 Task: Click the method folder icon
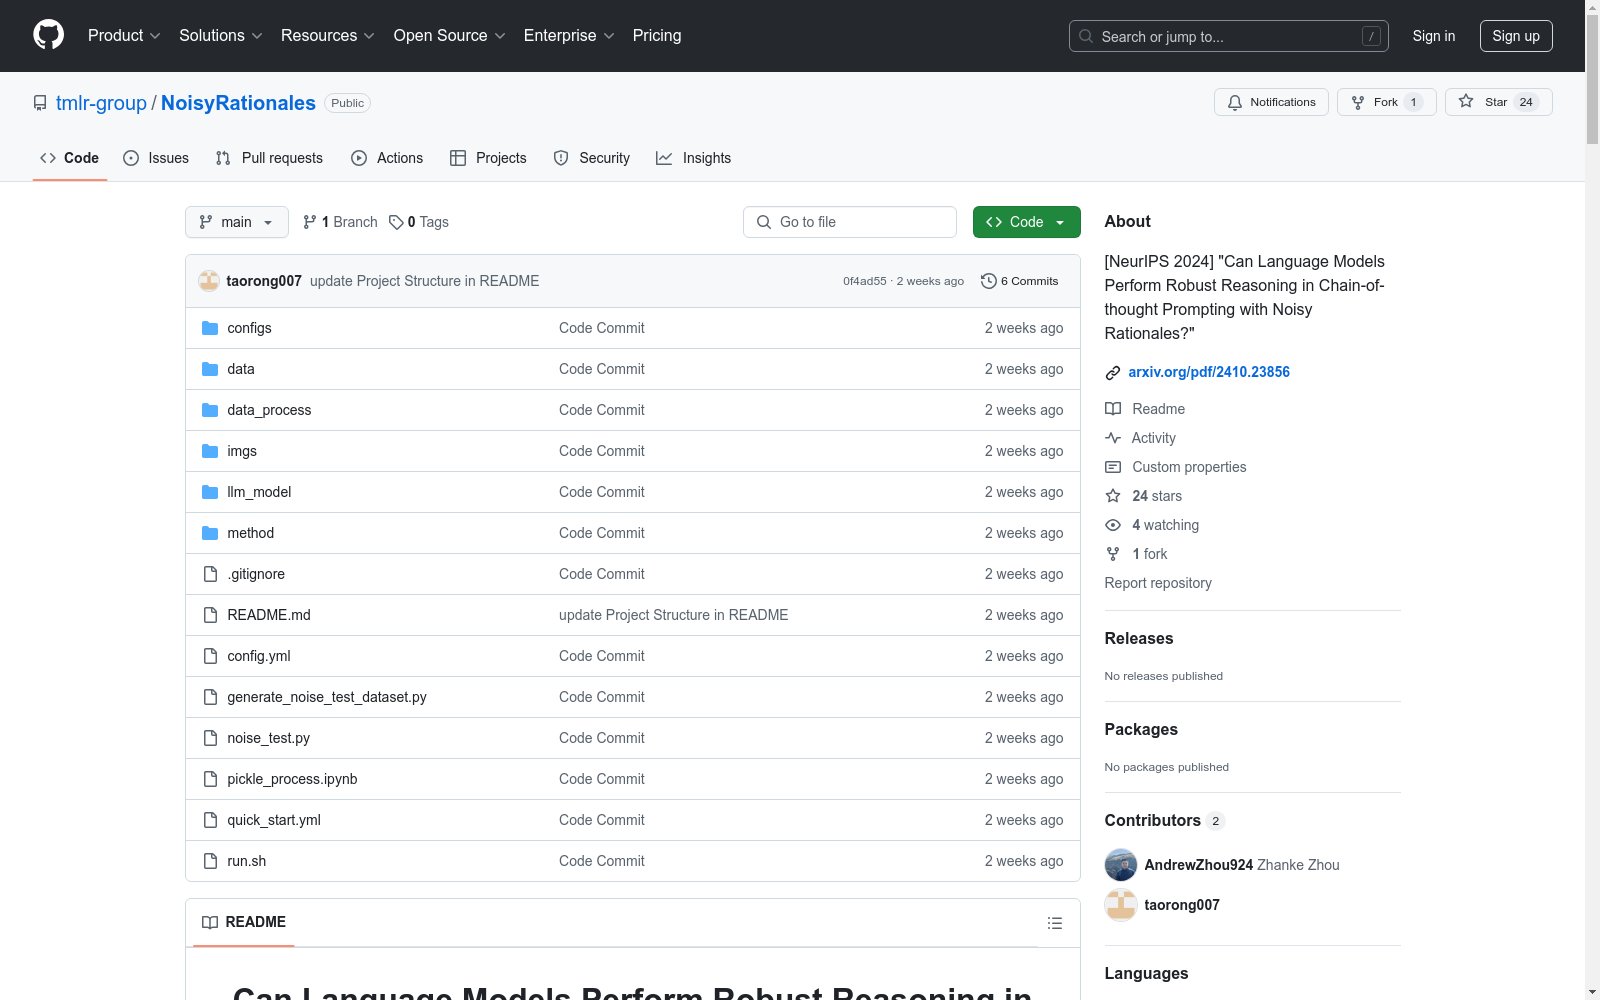pos(210,533)
